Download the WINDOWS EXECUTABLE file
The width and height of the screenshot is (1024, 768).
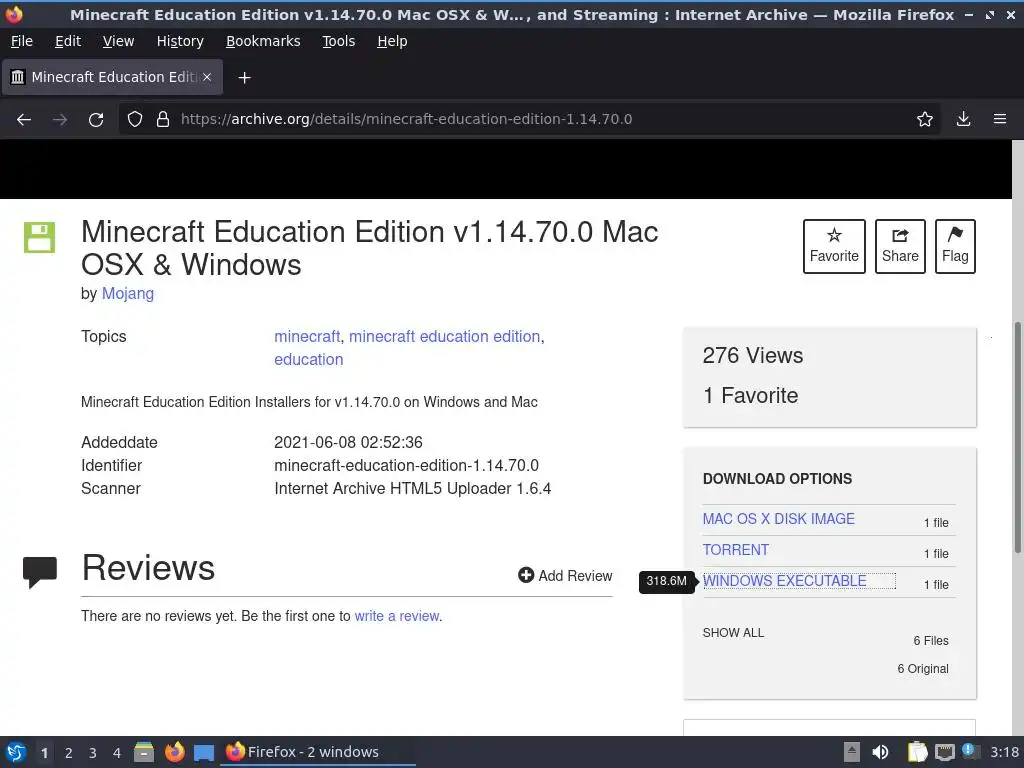tap(784, 581)
